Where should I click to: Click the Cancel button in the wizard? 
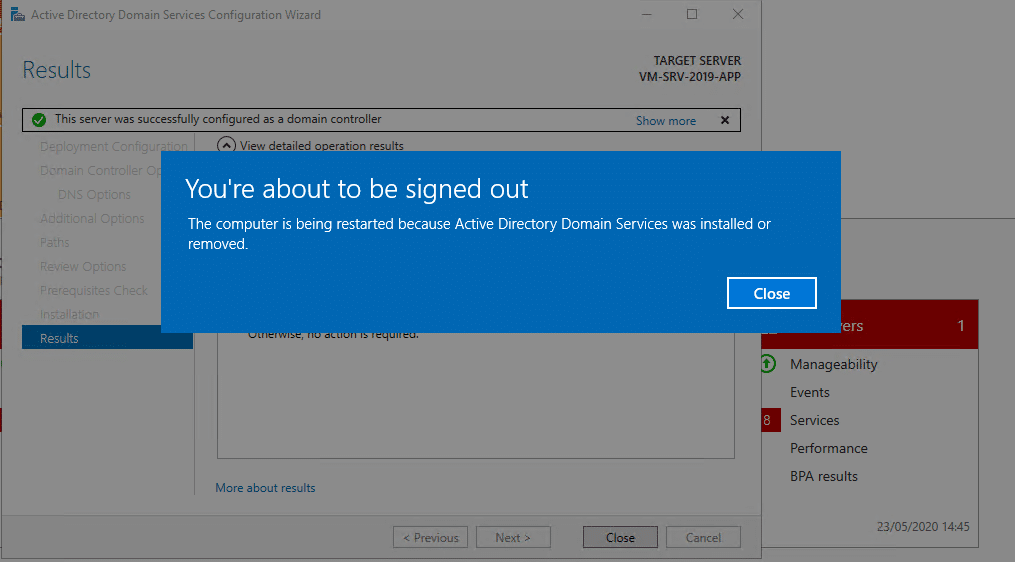704,537
